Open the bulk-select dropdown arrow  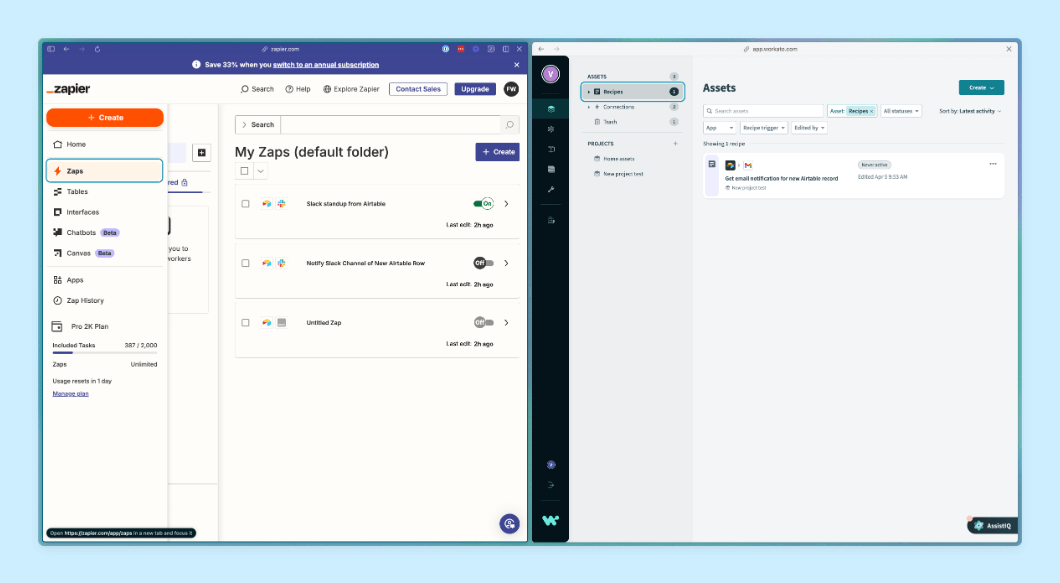(x=260, y=171)
